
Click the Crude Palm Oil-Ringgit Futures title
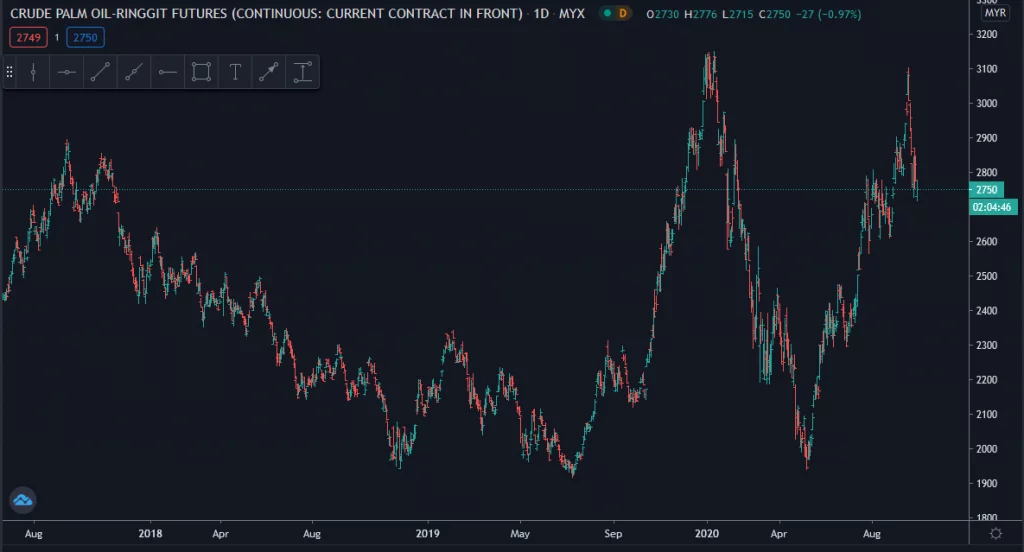coord(266,14)
